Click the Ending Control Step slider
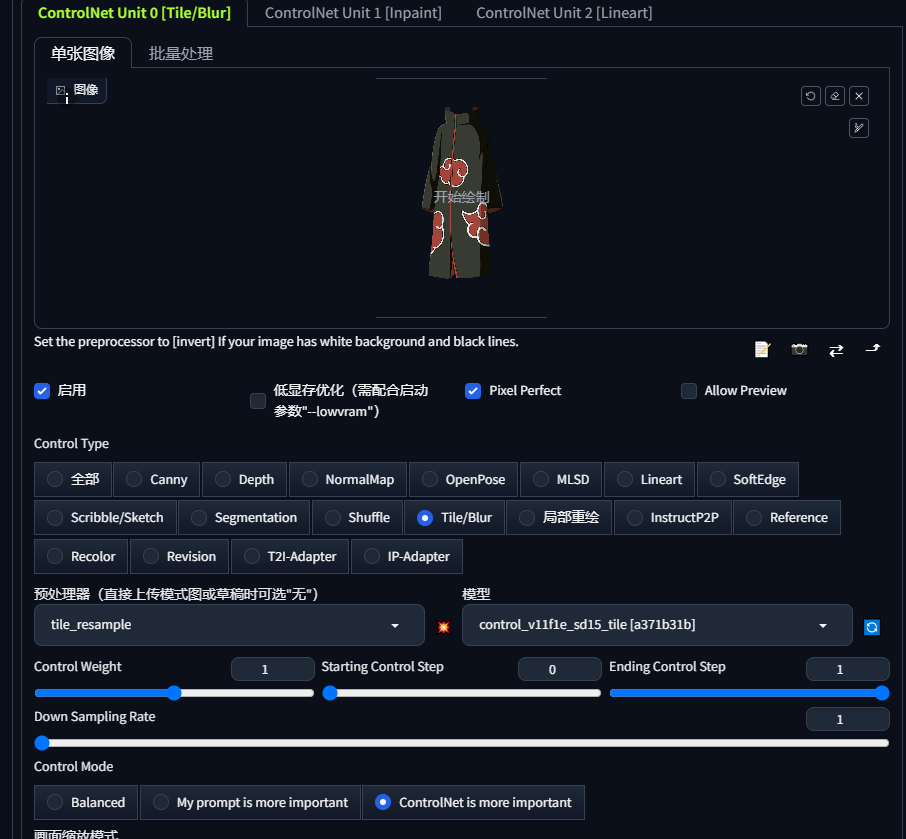 click(x=749, y=693)
